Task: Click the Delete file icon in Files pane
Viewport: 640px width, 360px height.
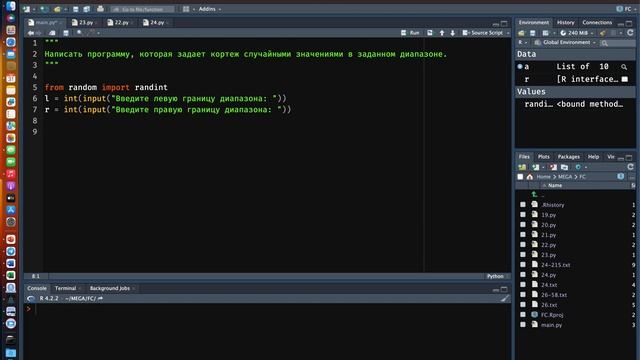Action: click(x=553, y=167)
